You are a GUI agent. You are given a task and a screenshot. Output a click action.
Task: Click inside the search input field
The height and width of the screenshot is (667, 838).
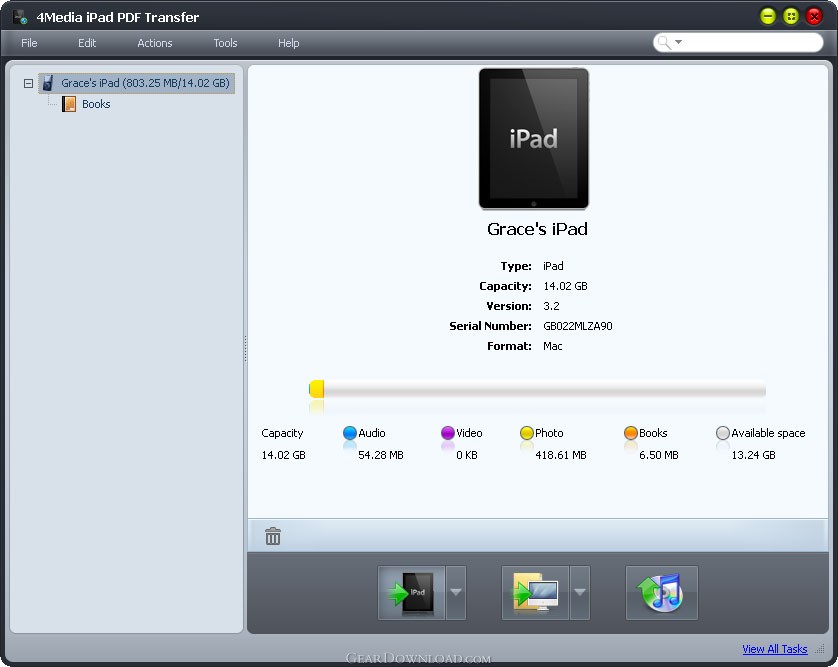(751, 42)
